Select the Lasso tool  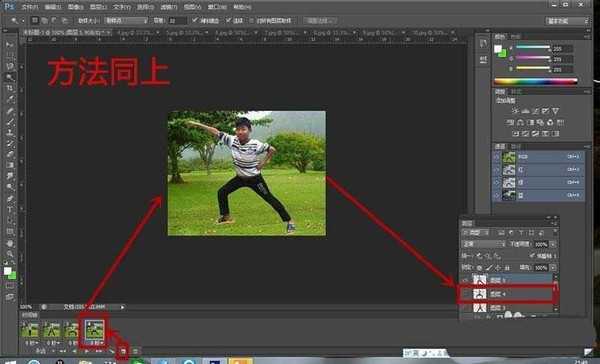(9, 66)
